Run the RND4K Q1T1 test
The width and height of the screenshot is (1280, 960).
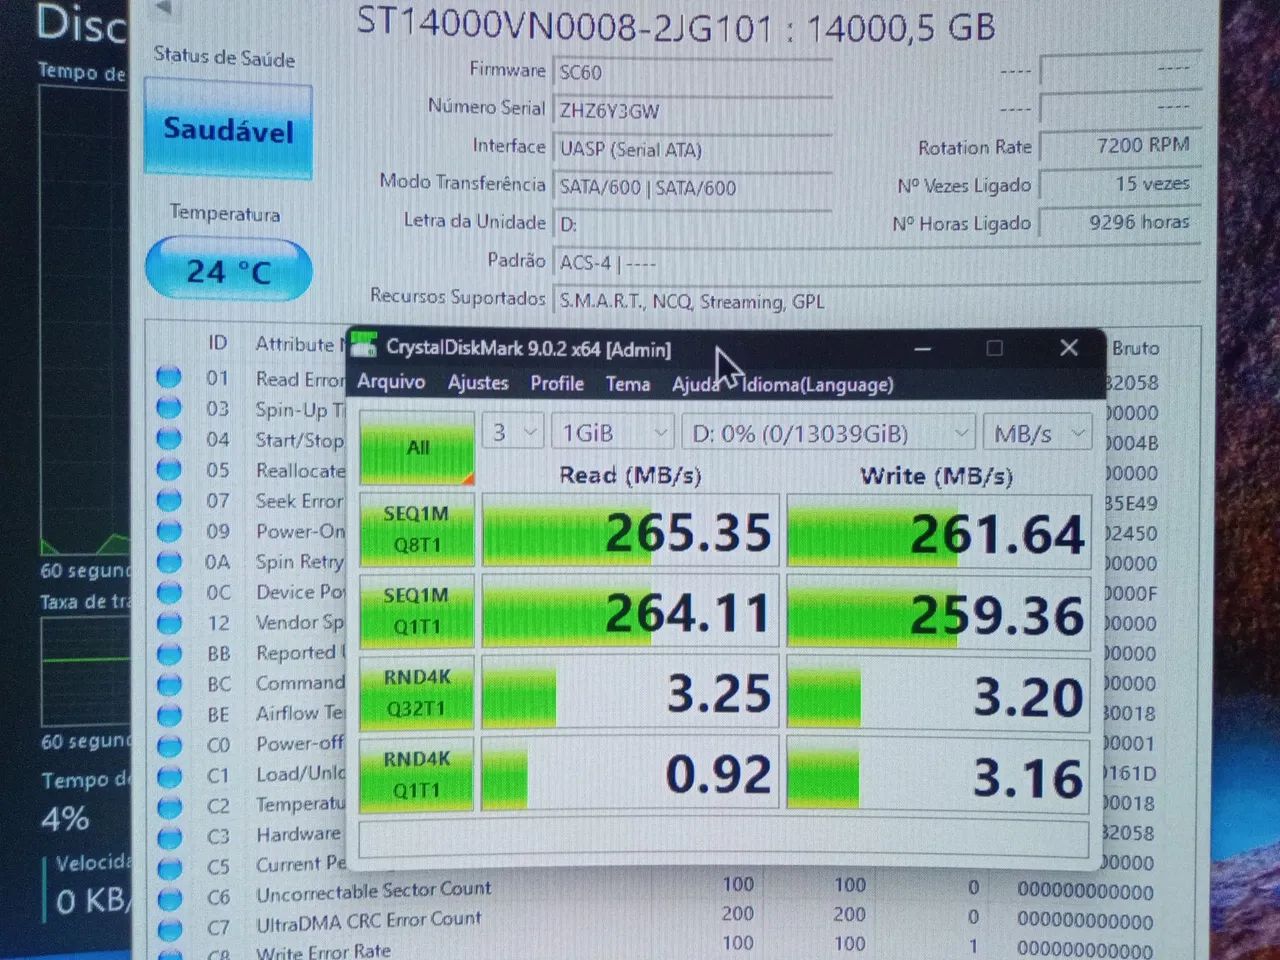click(x=417, y=774)
